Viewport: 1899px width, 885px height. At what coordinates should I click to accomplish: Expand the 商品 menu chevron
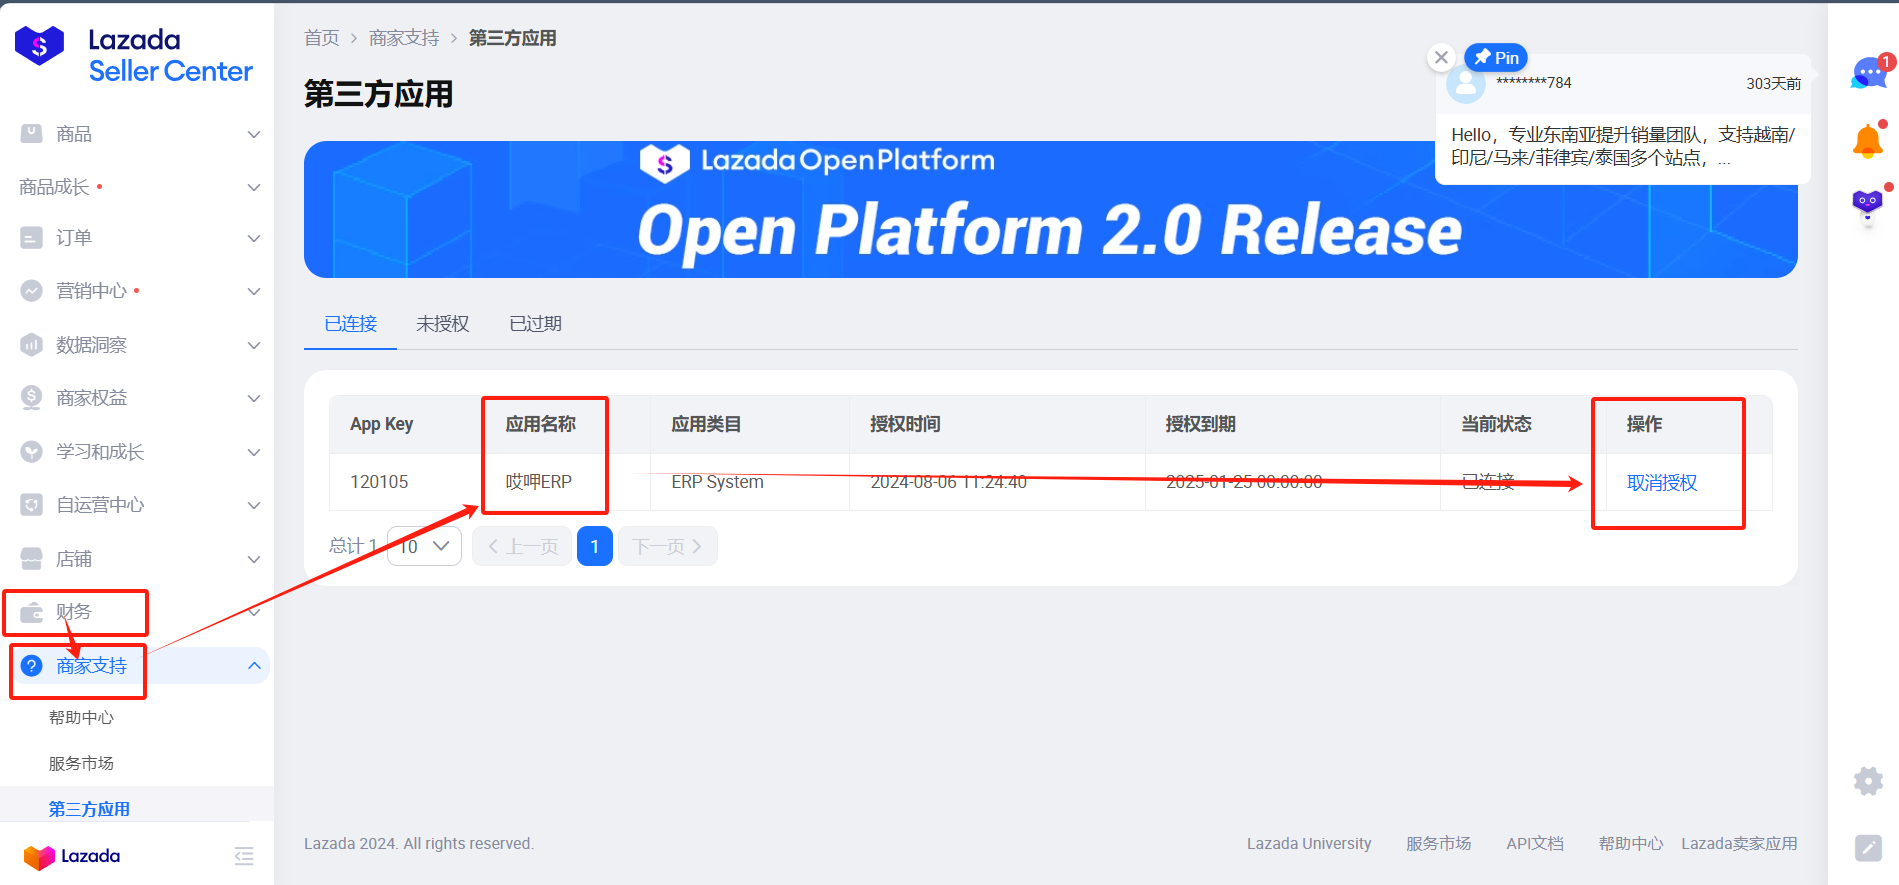pos(254,134)
